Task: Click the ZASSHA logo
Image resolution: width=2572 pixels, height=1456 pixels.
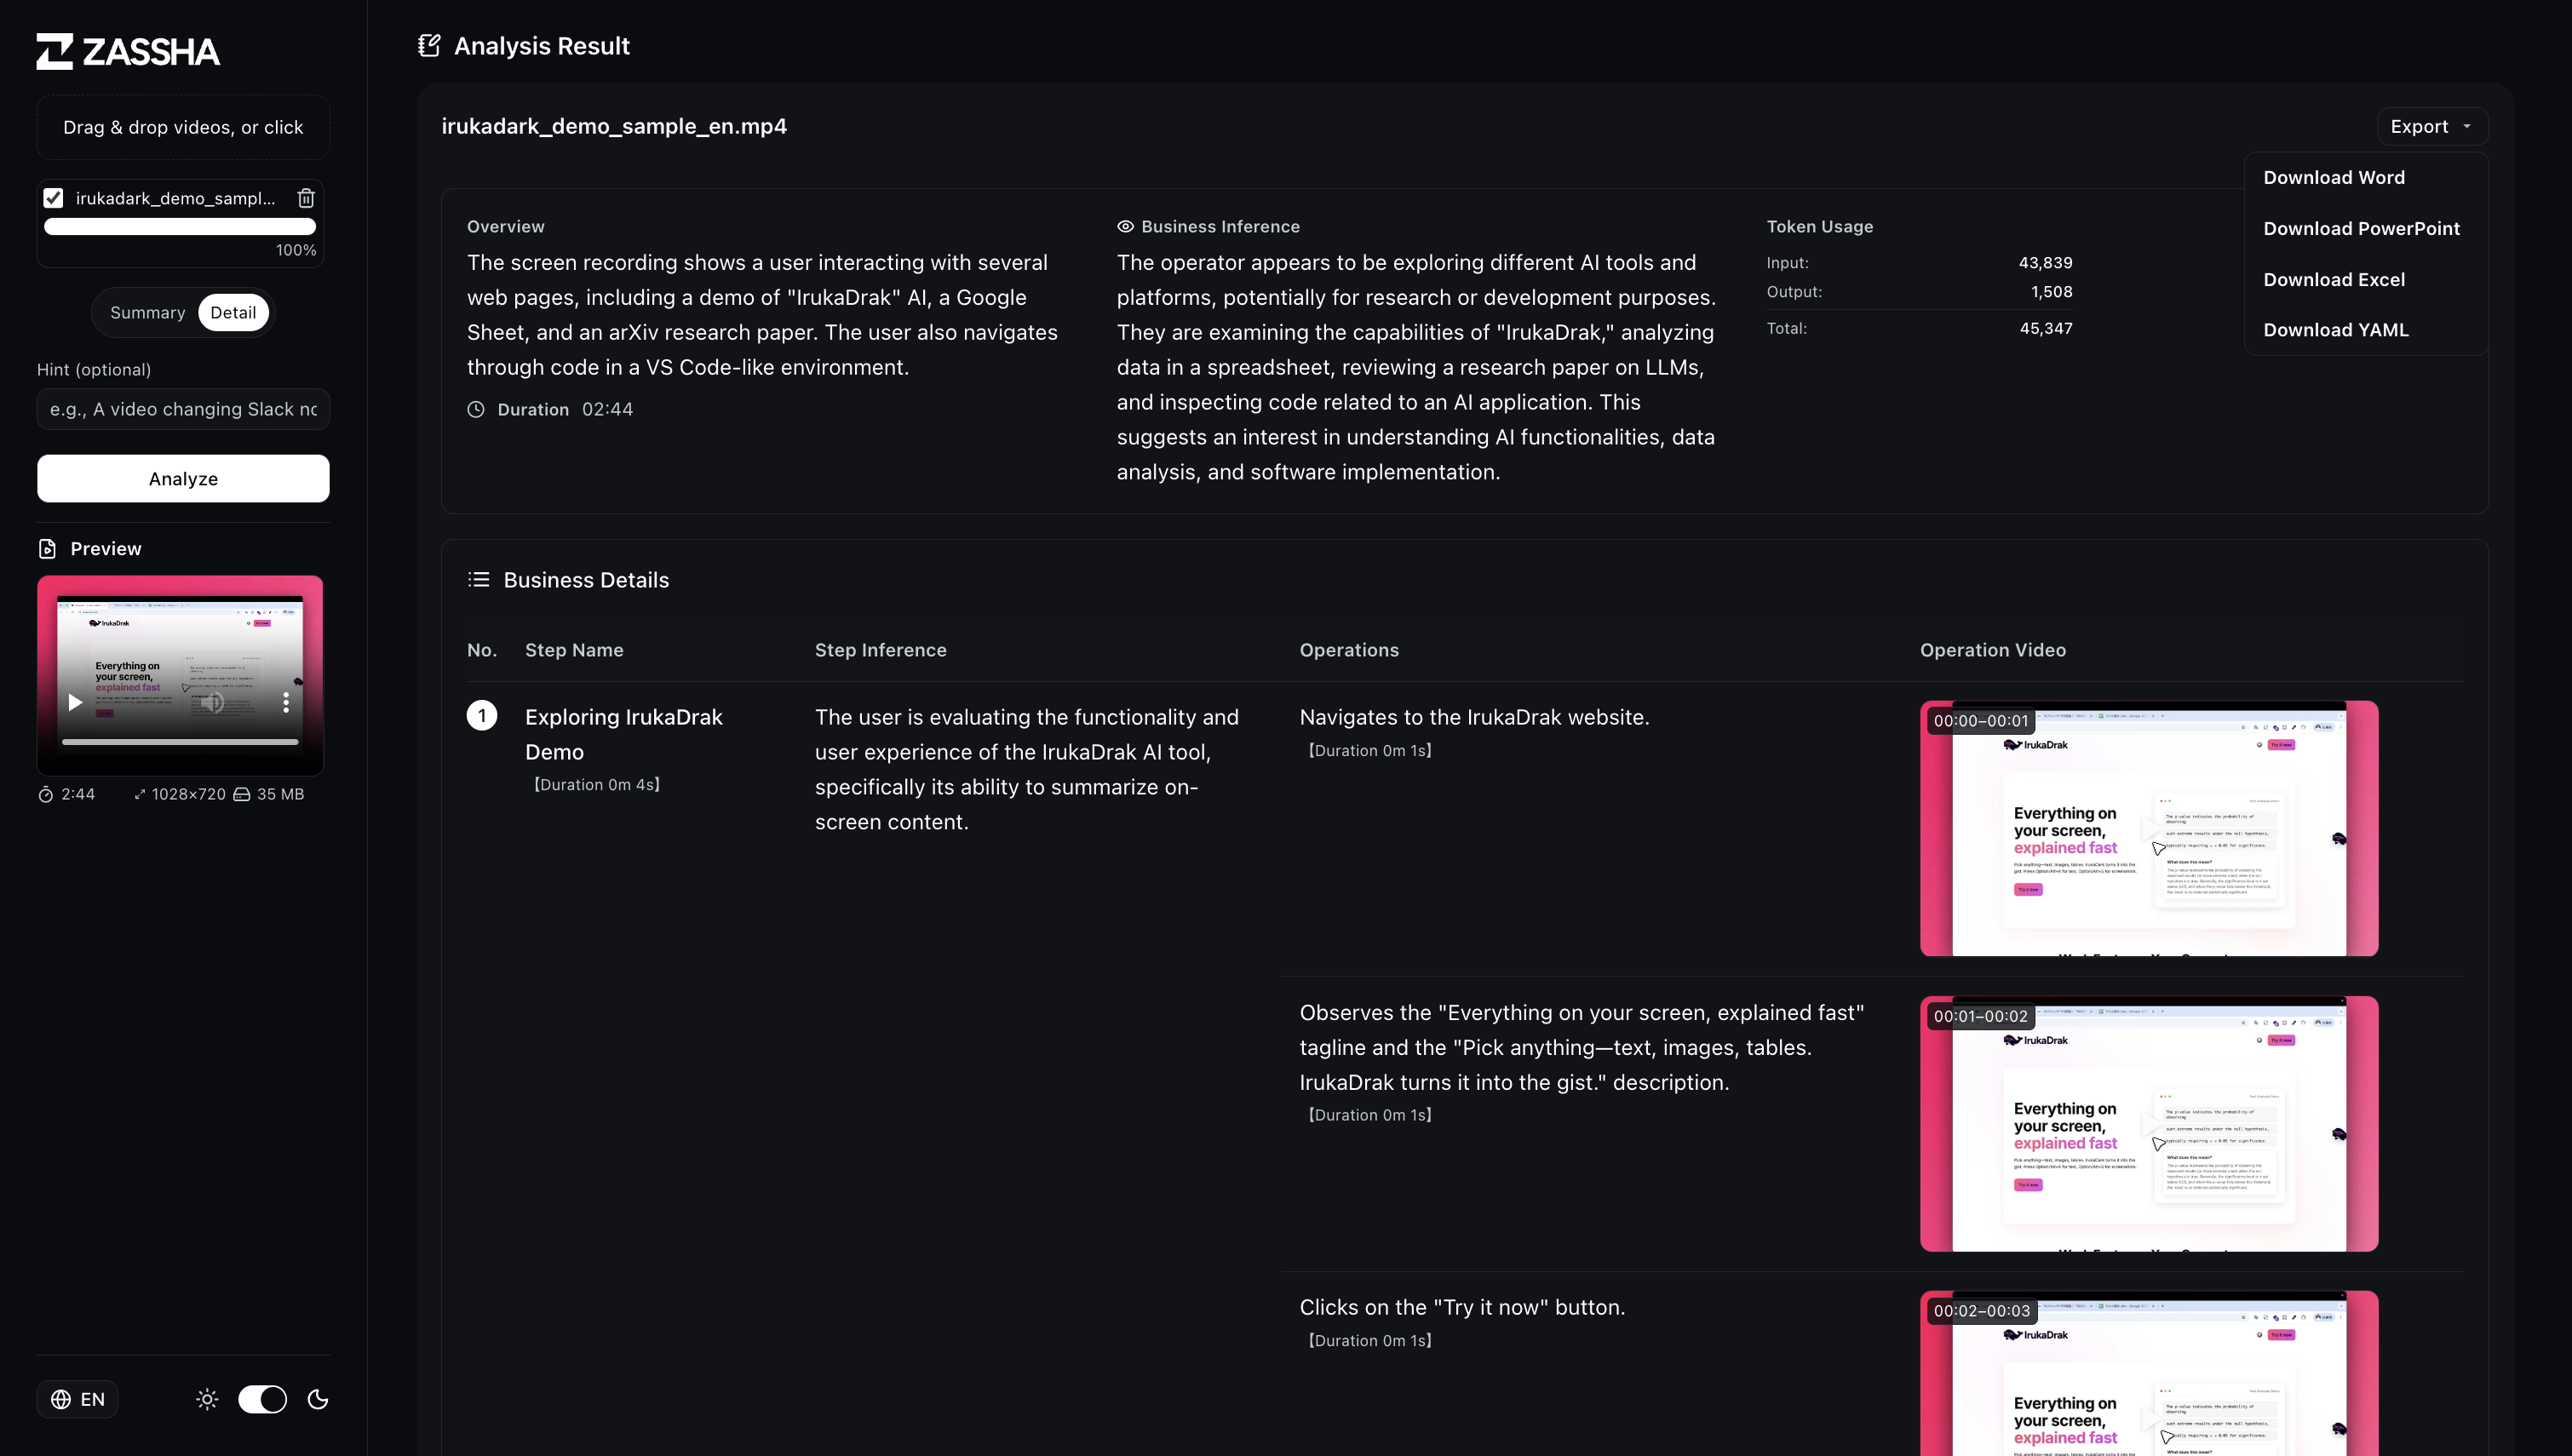Action: [x=128, y=51]
